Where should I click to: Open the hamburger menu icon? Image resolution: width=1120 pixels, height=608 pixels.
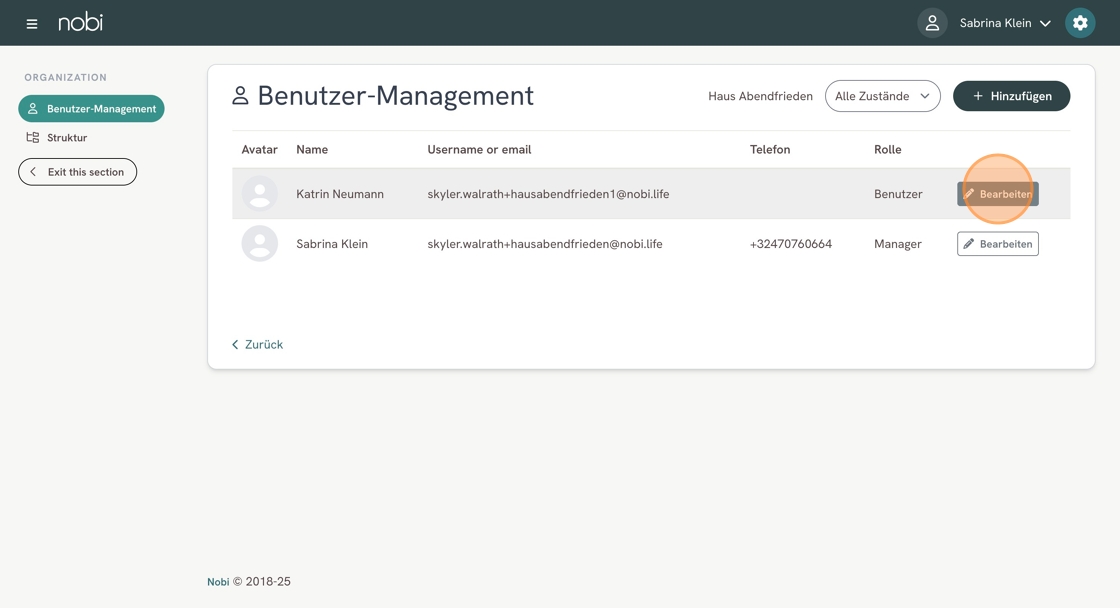[32, 23]
